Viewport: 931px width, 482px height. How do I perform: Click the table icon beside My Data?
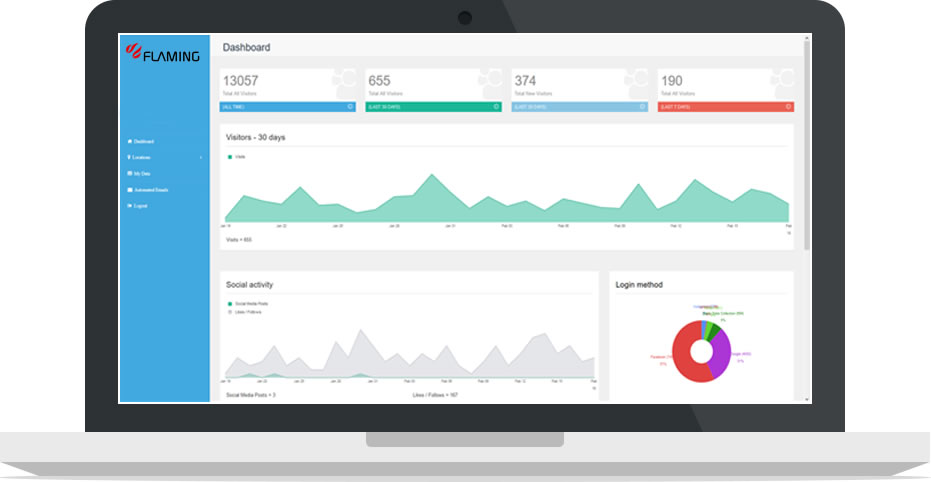129,173
